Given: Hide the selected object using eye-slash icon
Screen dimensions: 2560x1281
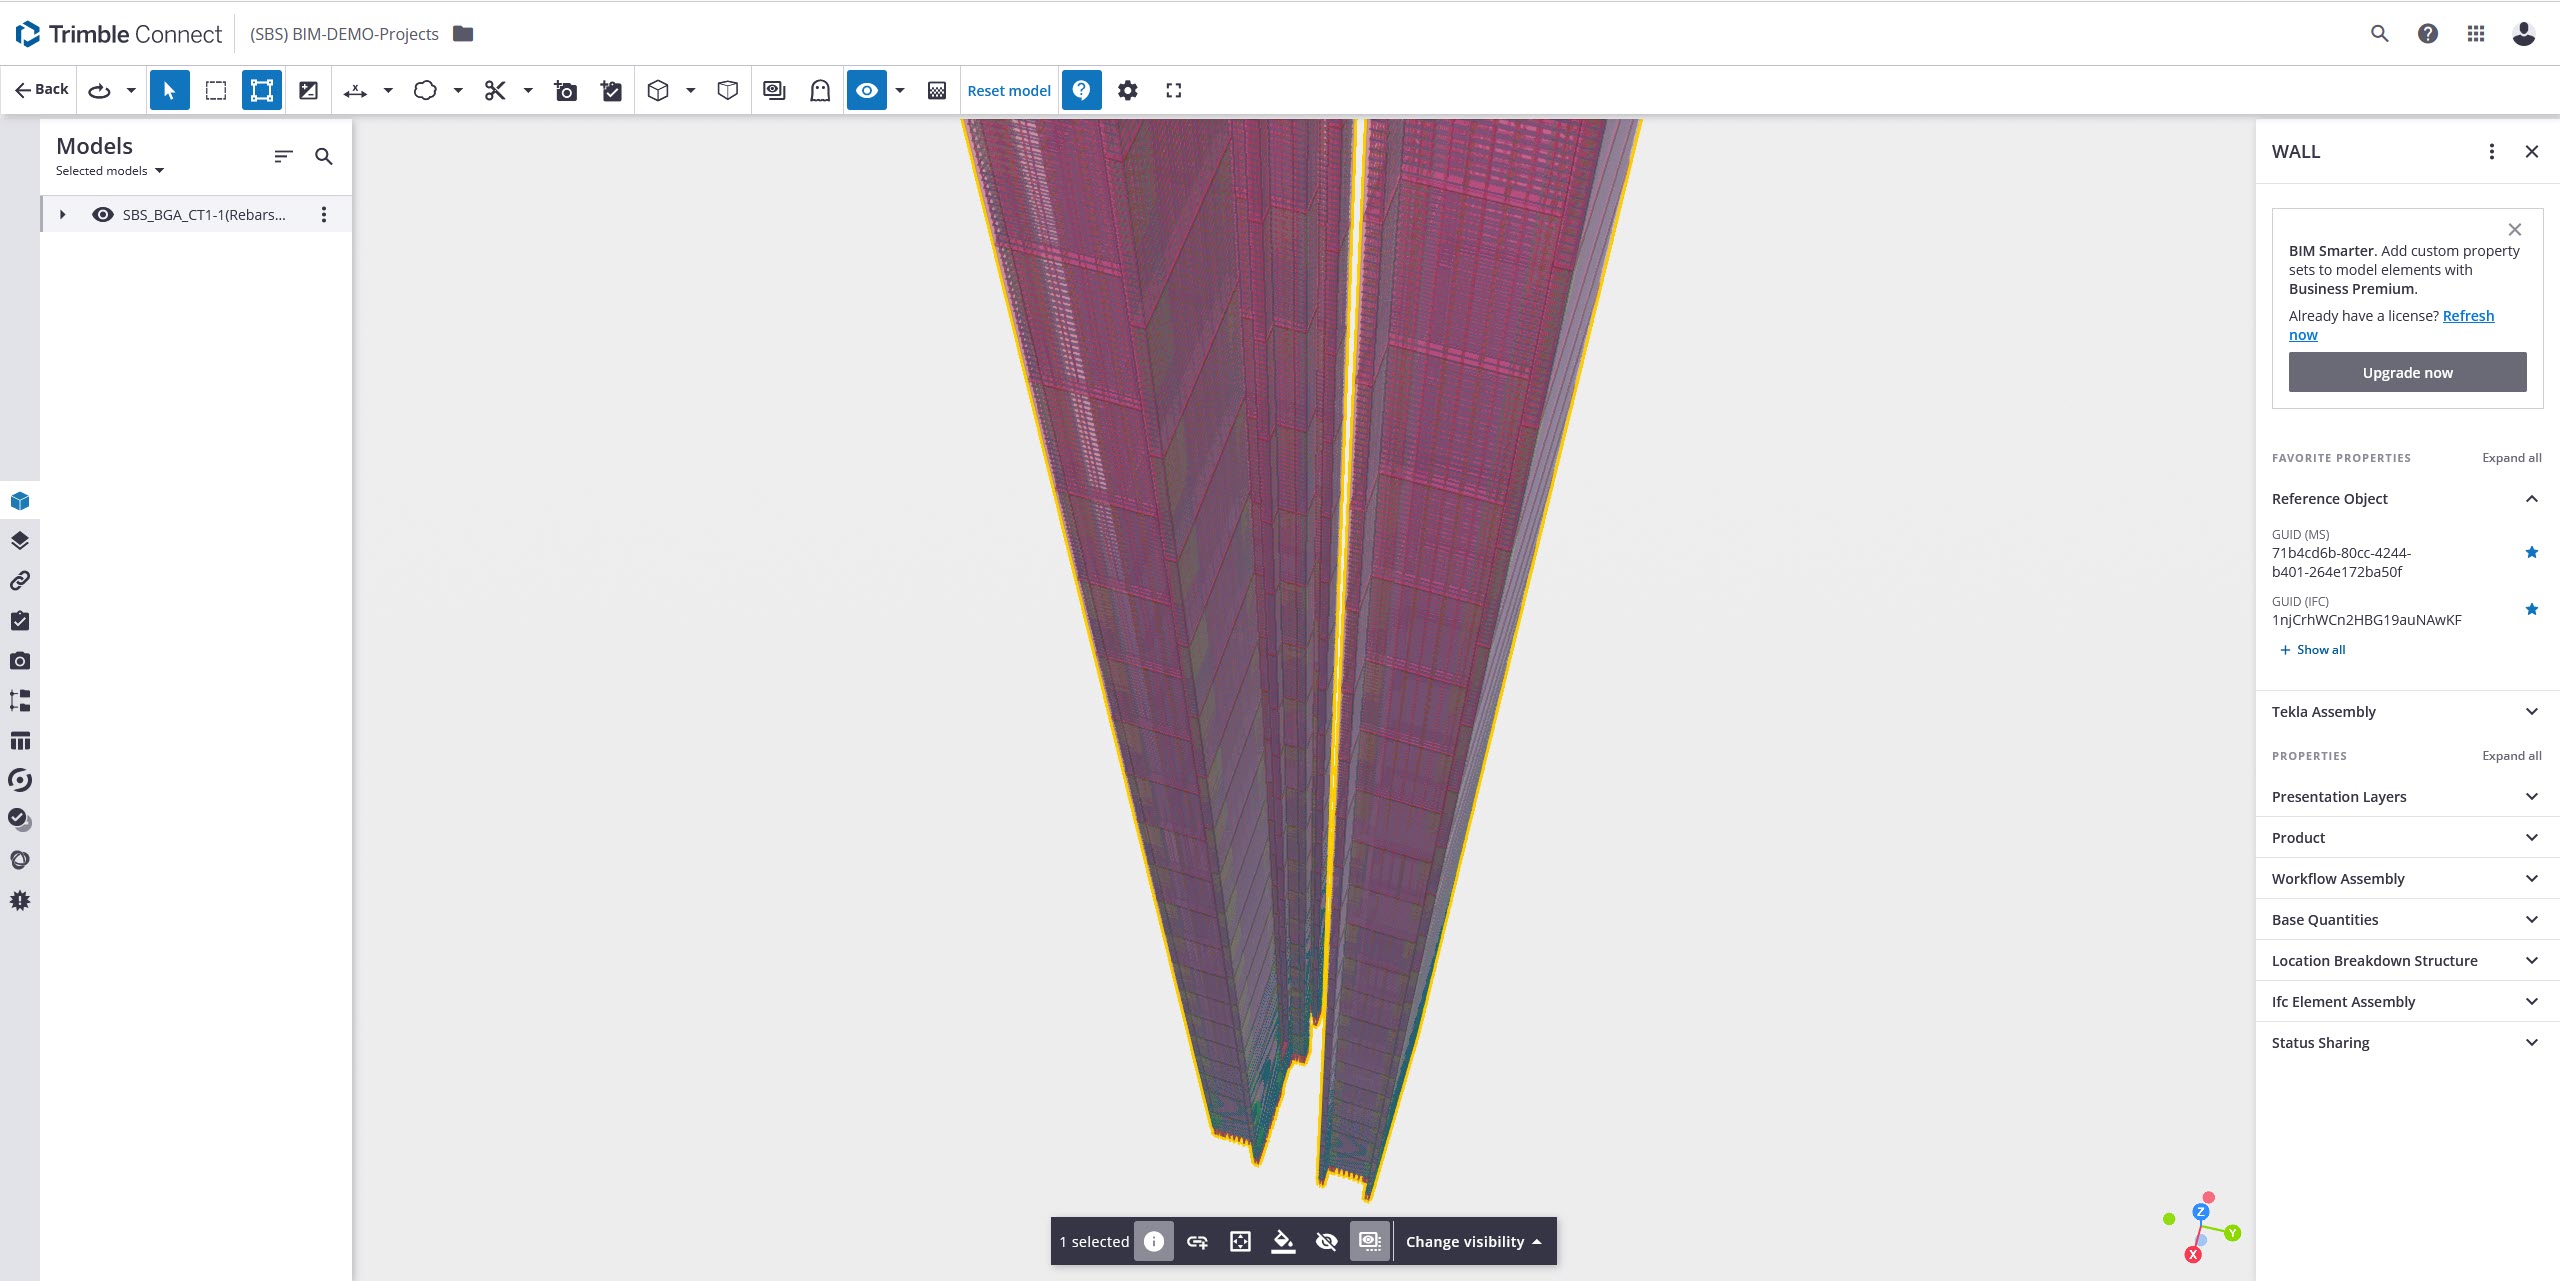Looking at the screenshot, I should click(1326, 1241).
